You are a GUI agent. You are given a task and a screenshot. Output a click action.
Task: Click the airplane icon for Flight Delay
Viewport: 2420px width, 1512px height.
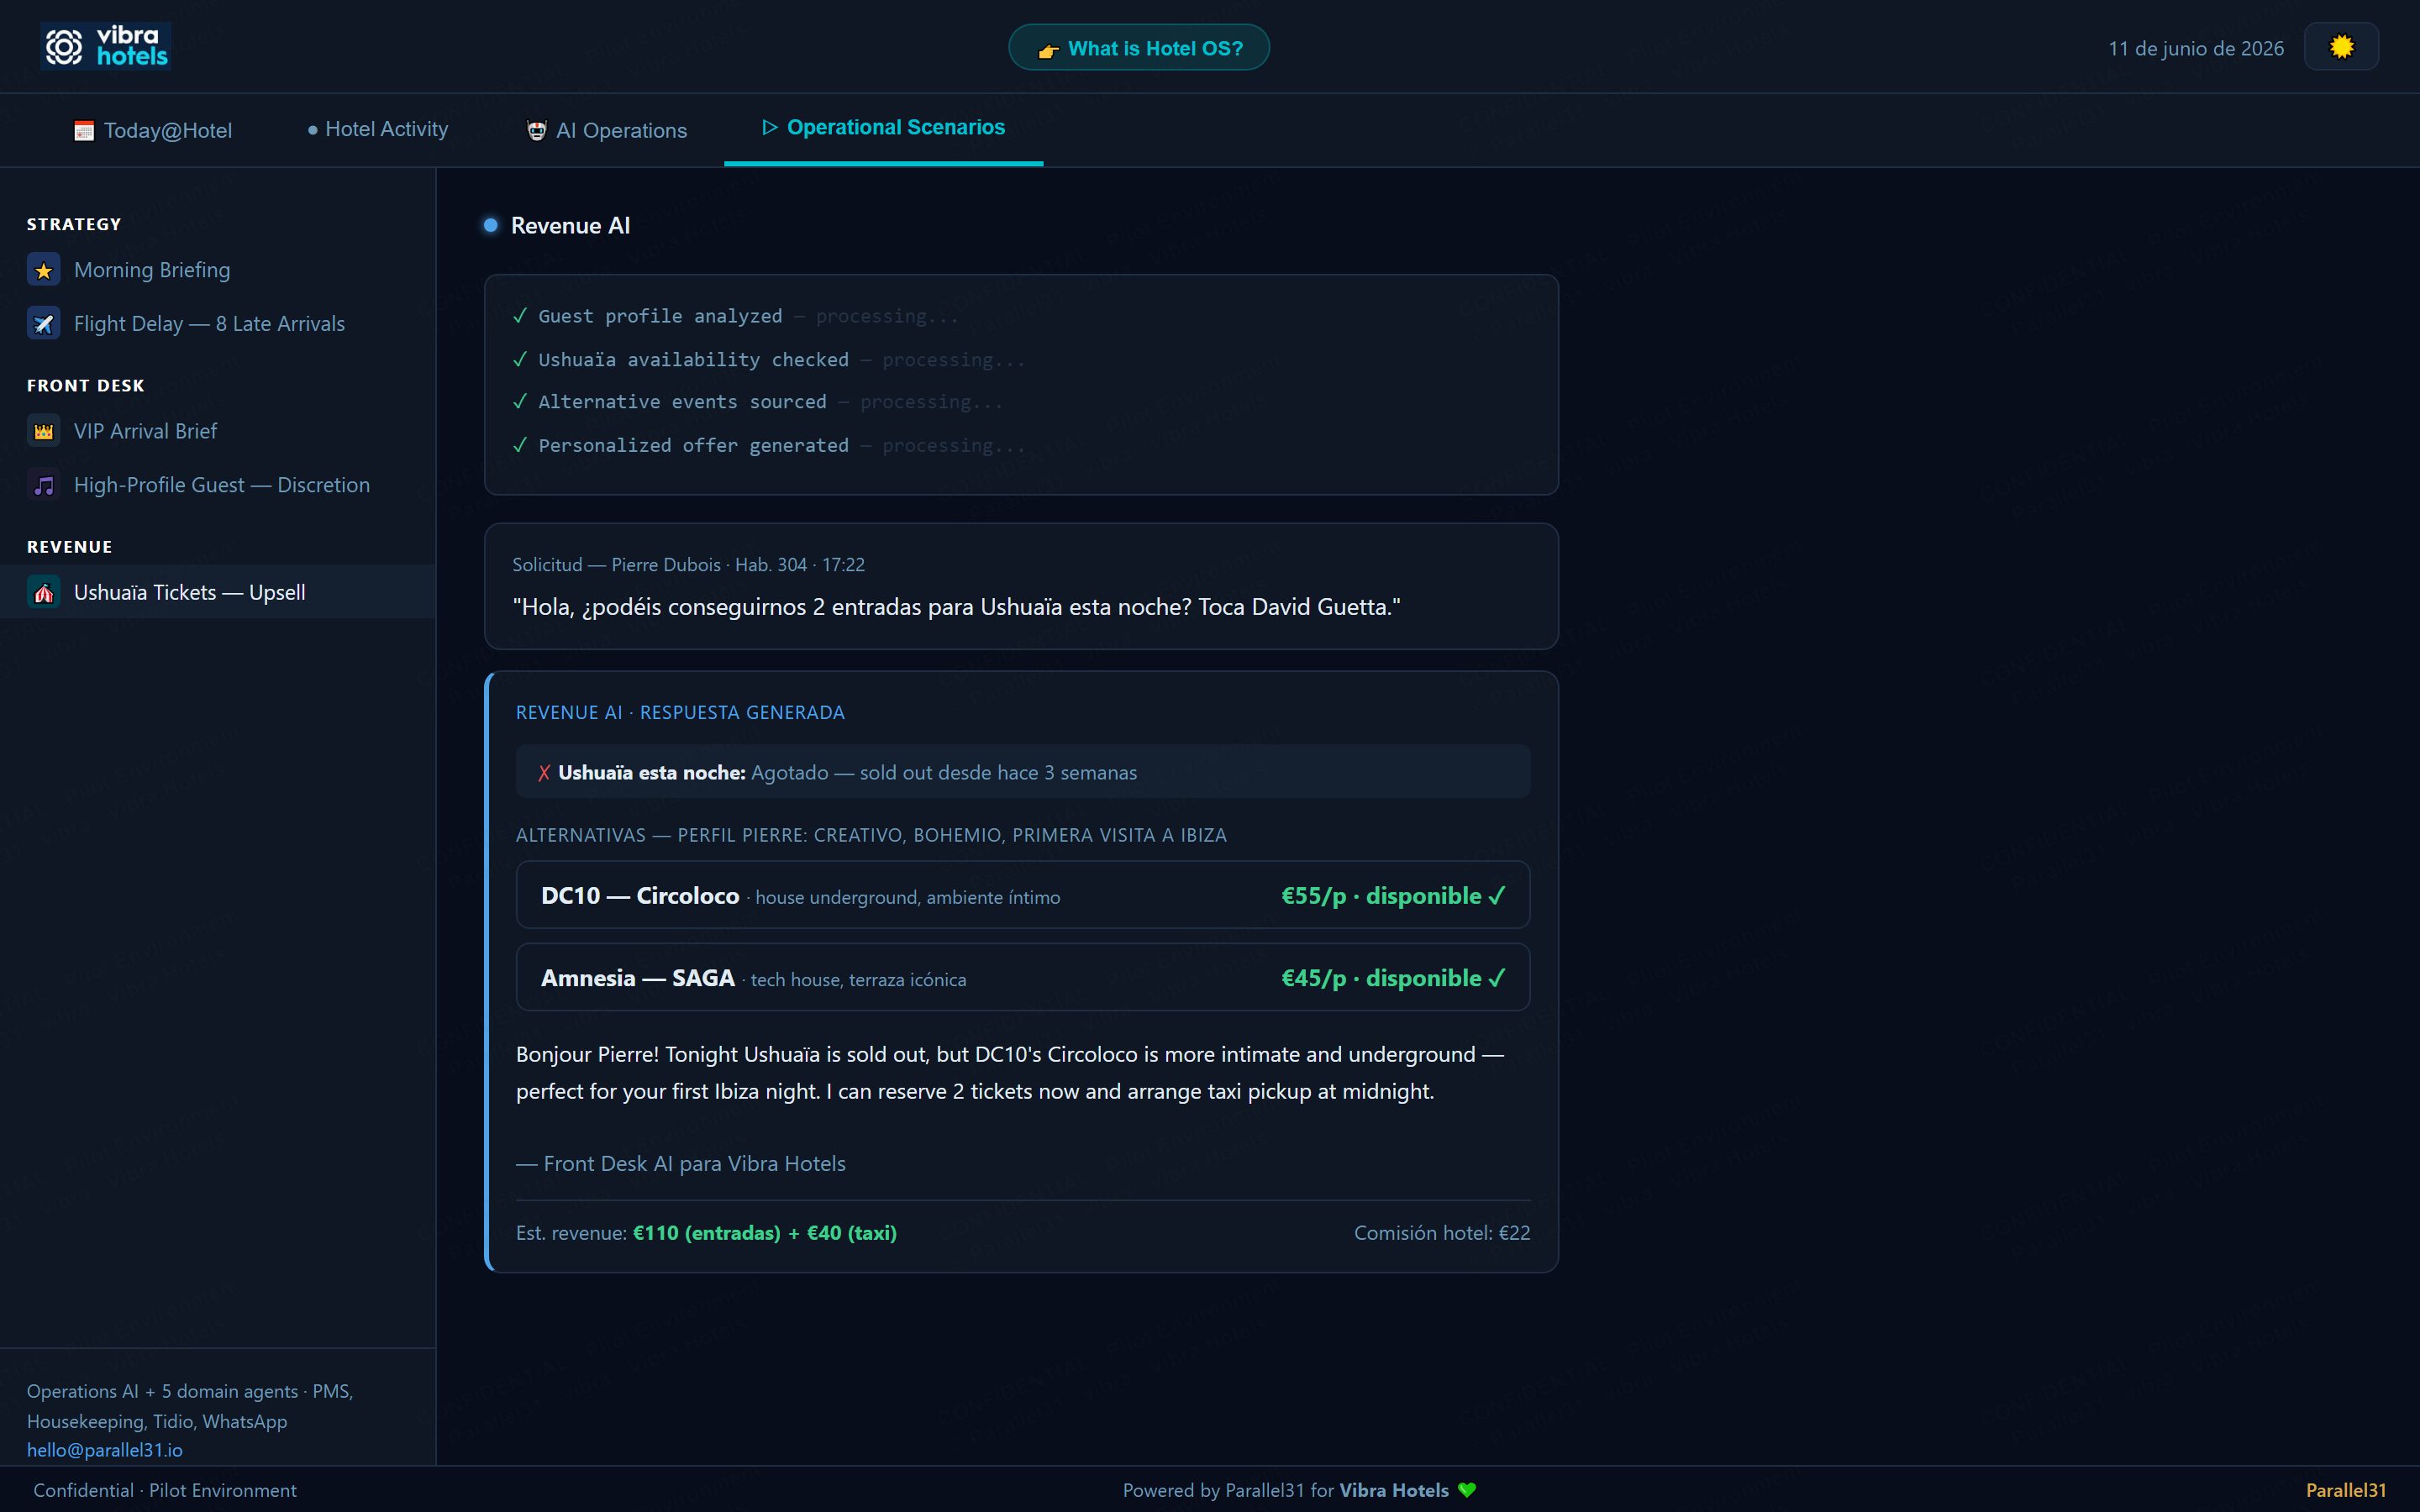pyautogui.click(x=44, y=324)
